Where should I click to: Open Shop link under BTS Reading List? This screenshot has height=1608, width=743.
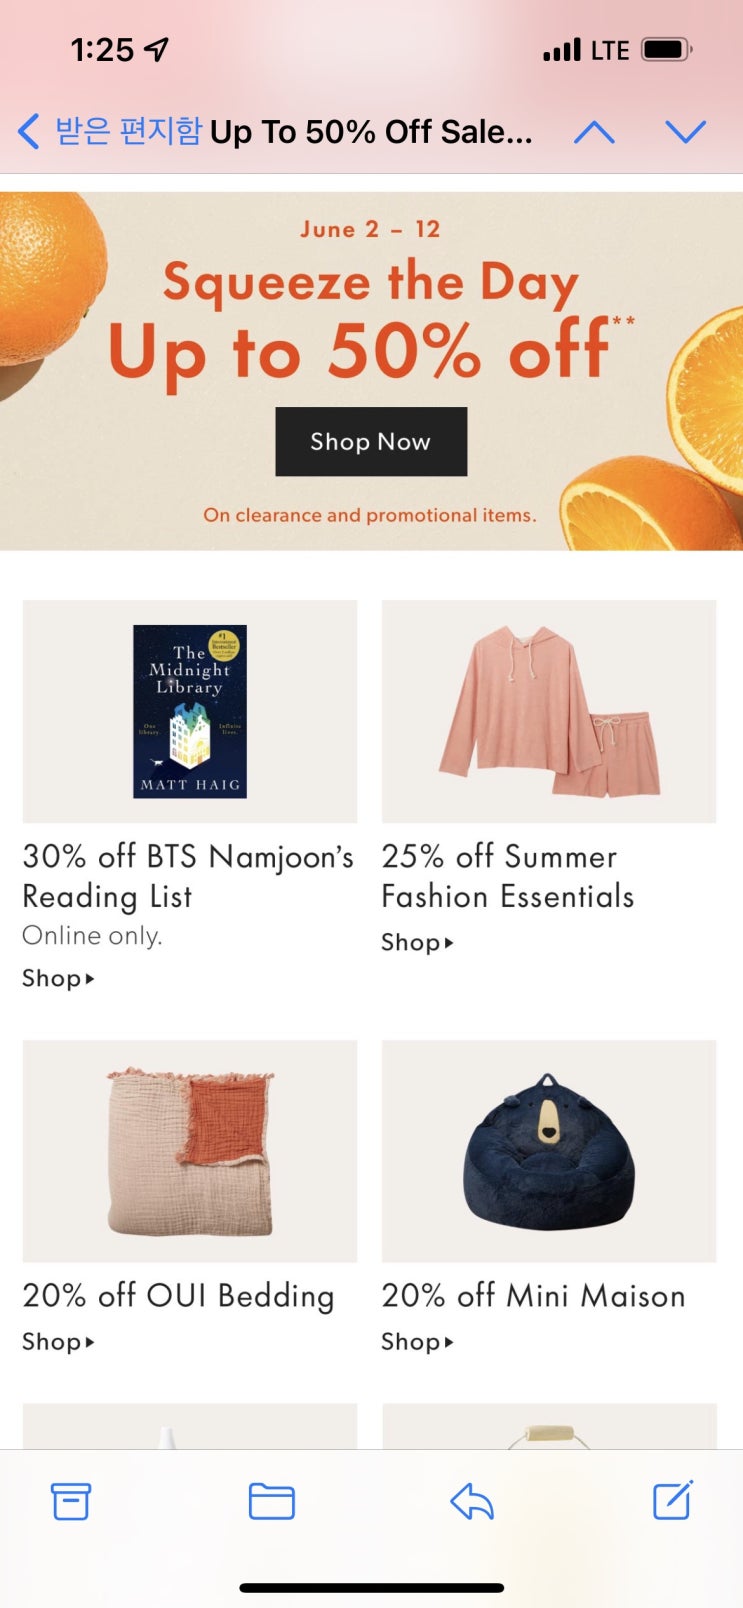click(58, 978)
